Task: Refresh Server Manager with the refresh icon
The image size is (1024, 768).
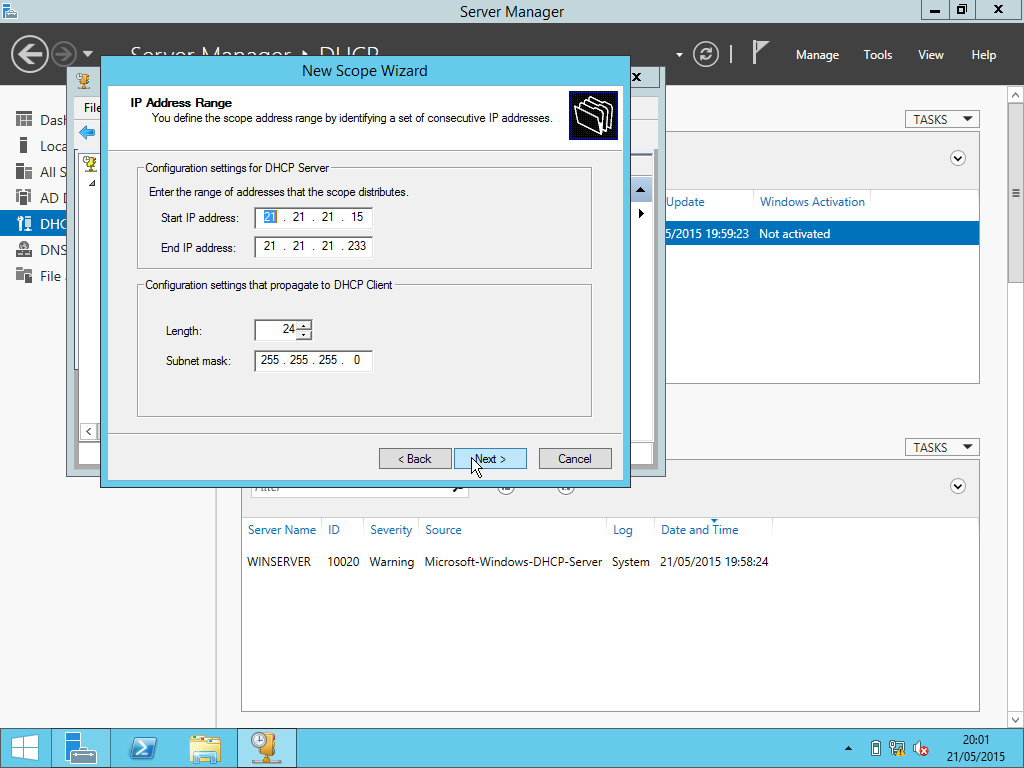Action: (706, 54)
